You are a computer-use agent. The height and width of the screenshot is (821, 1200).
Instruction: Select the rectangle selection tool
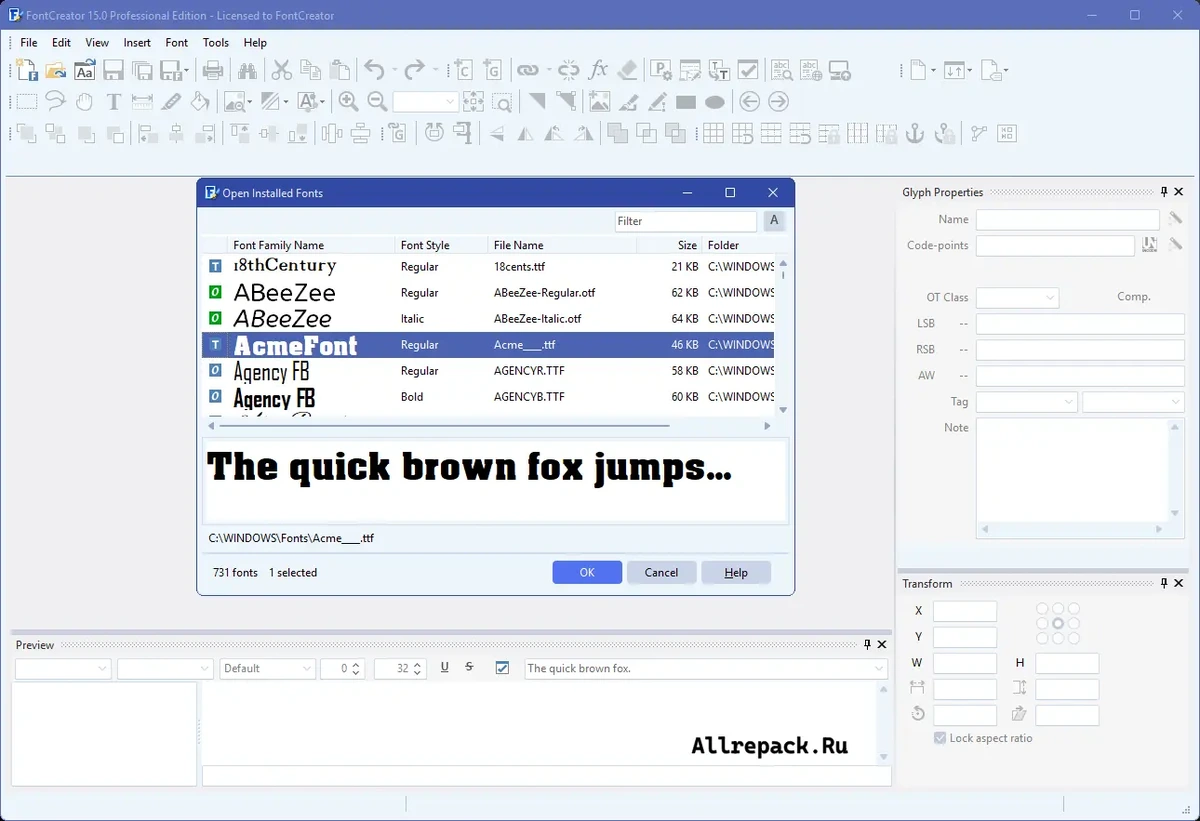[x=26, y=102]
